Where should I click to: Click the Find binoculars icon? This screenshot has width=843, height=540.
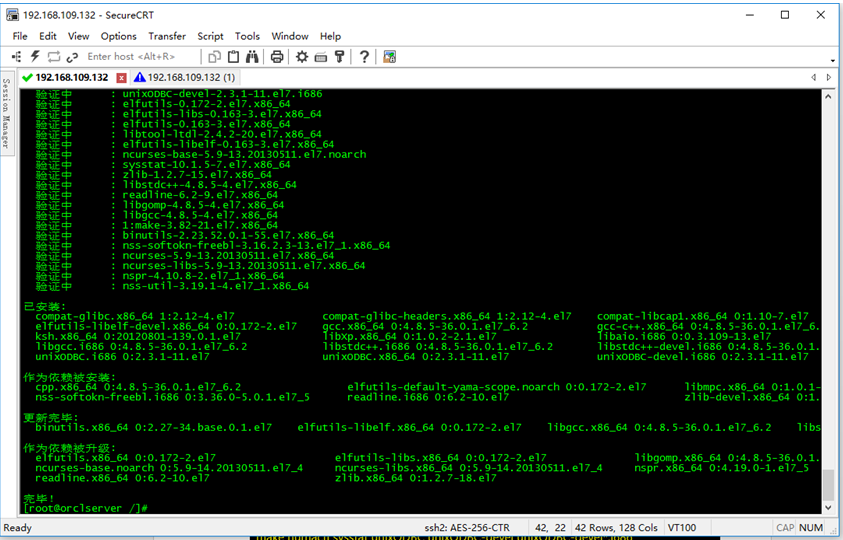[x=252, y=56]
